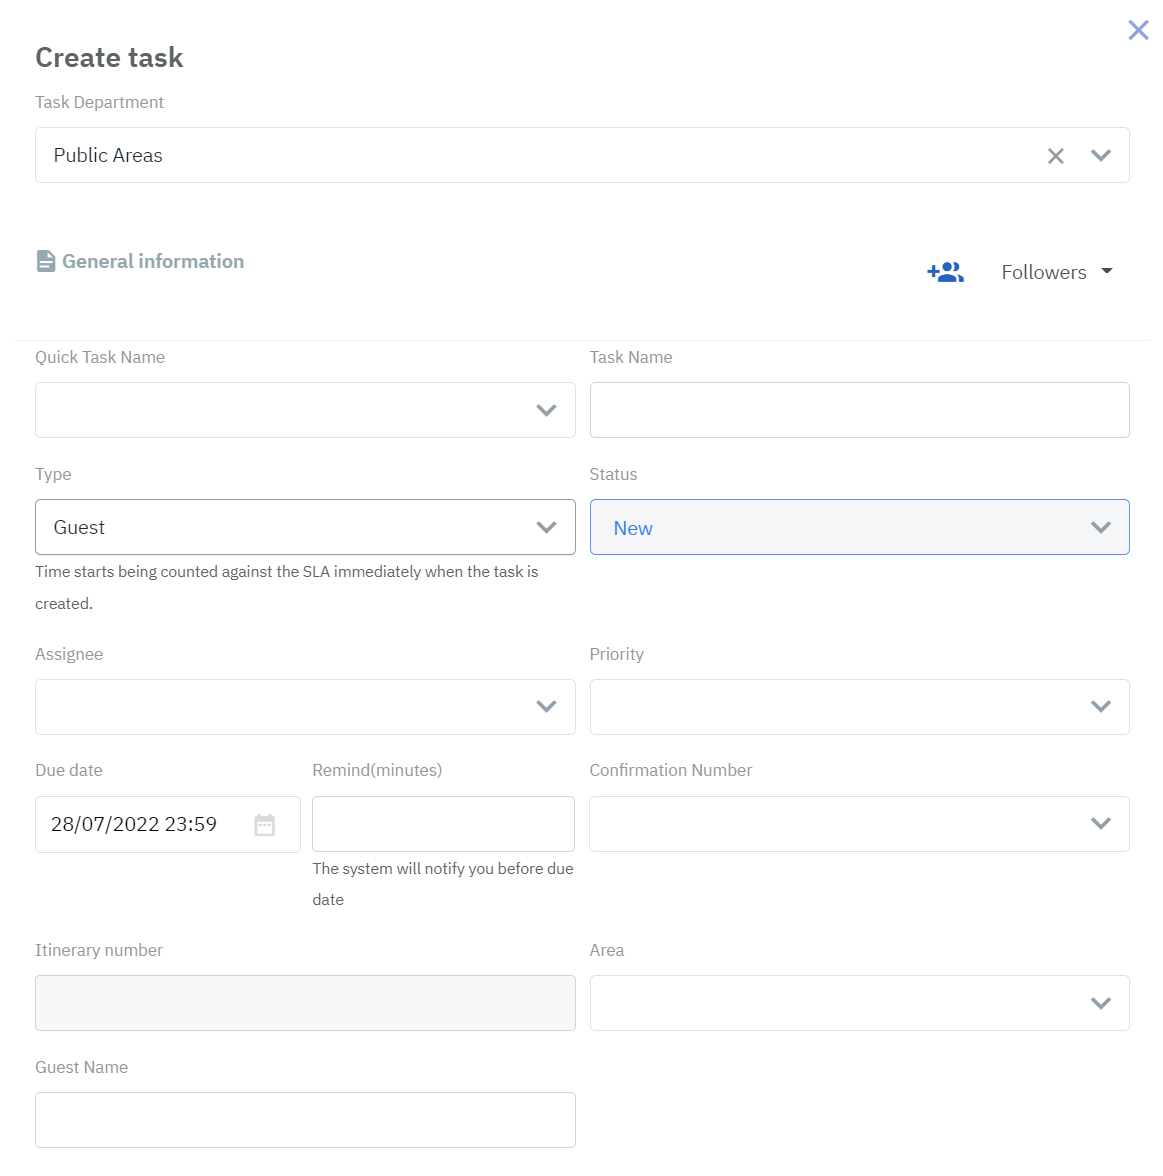Click the Task Name input field
The image size is (1163, 1176).
click(859, 410)
